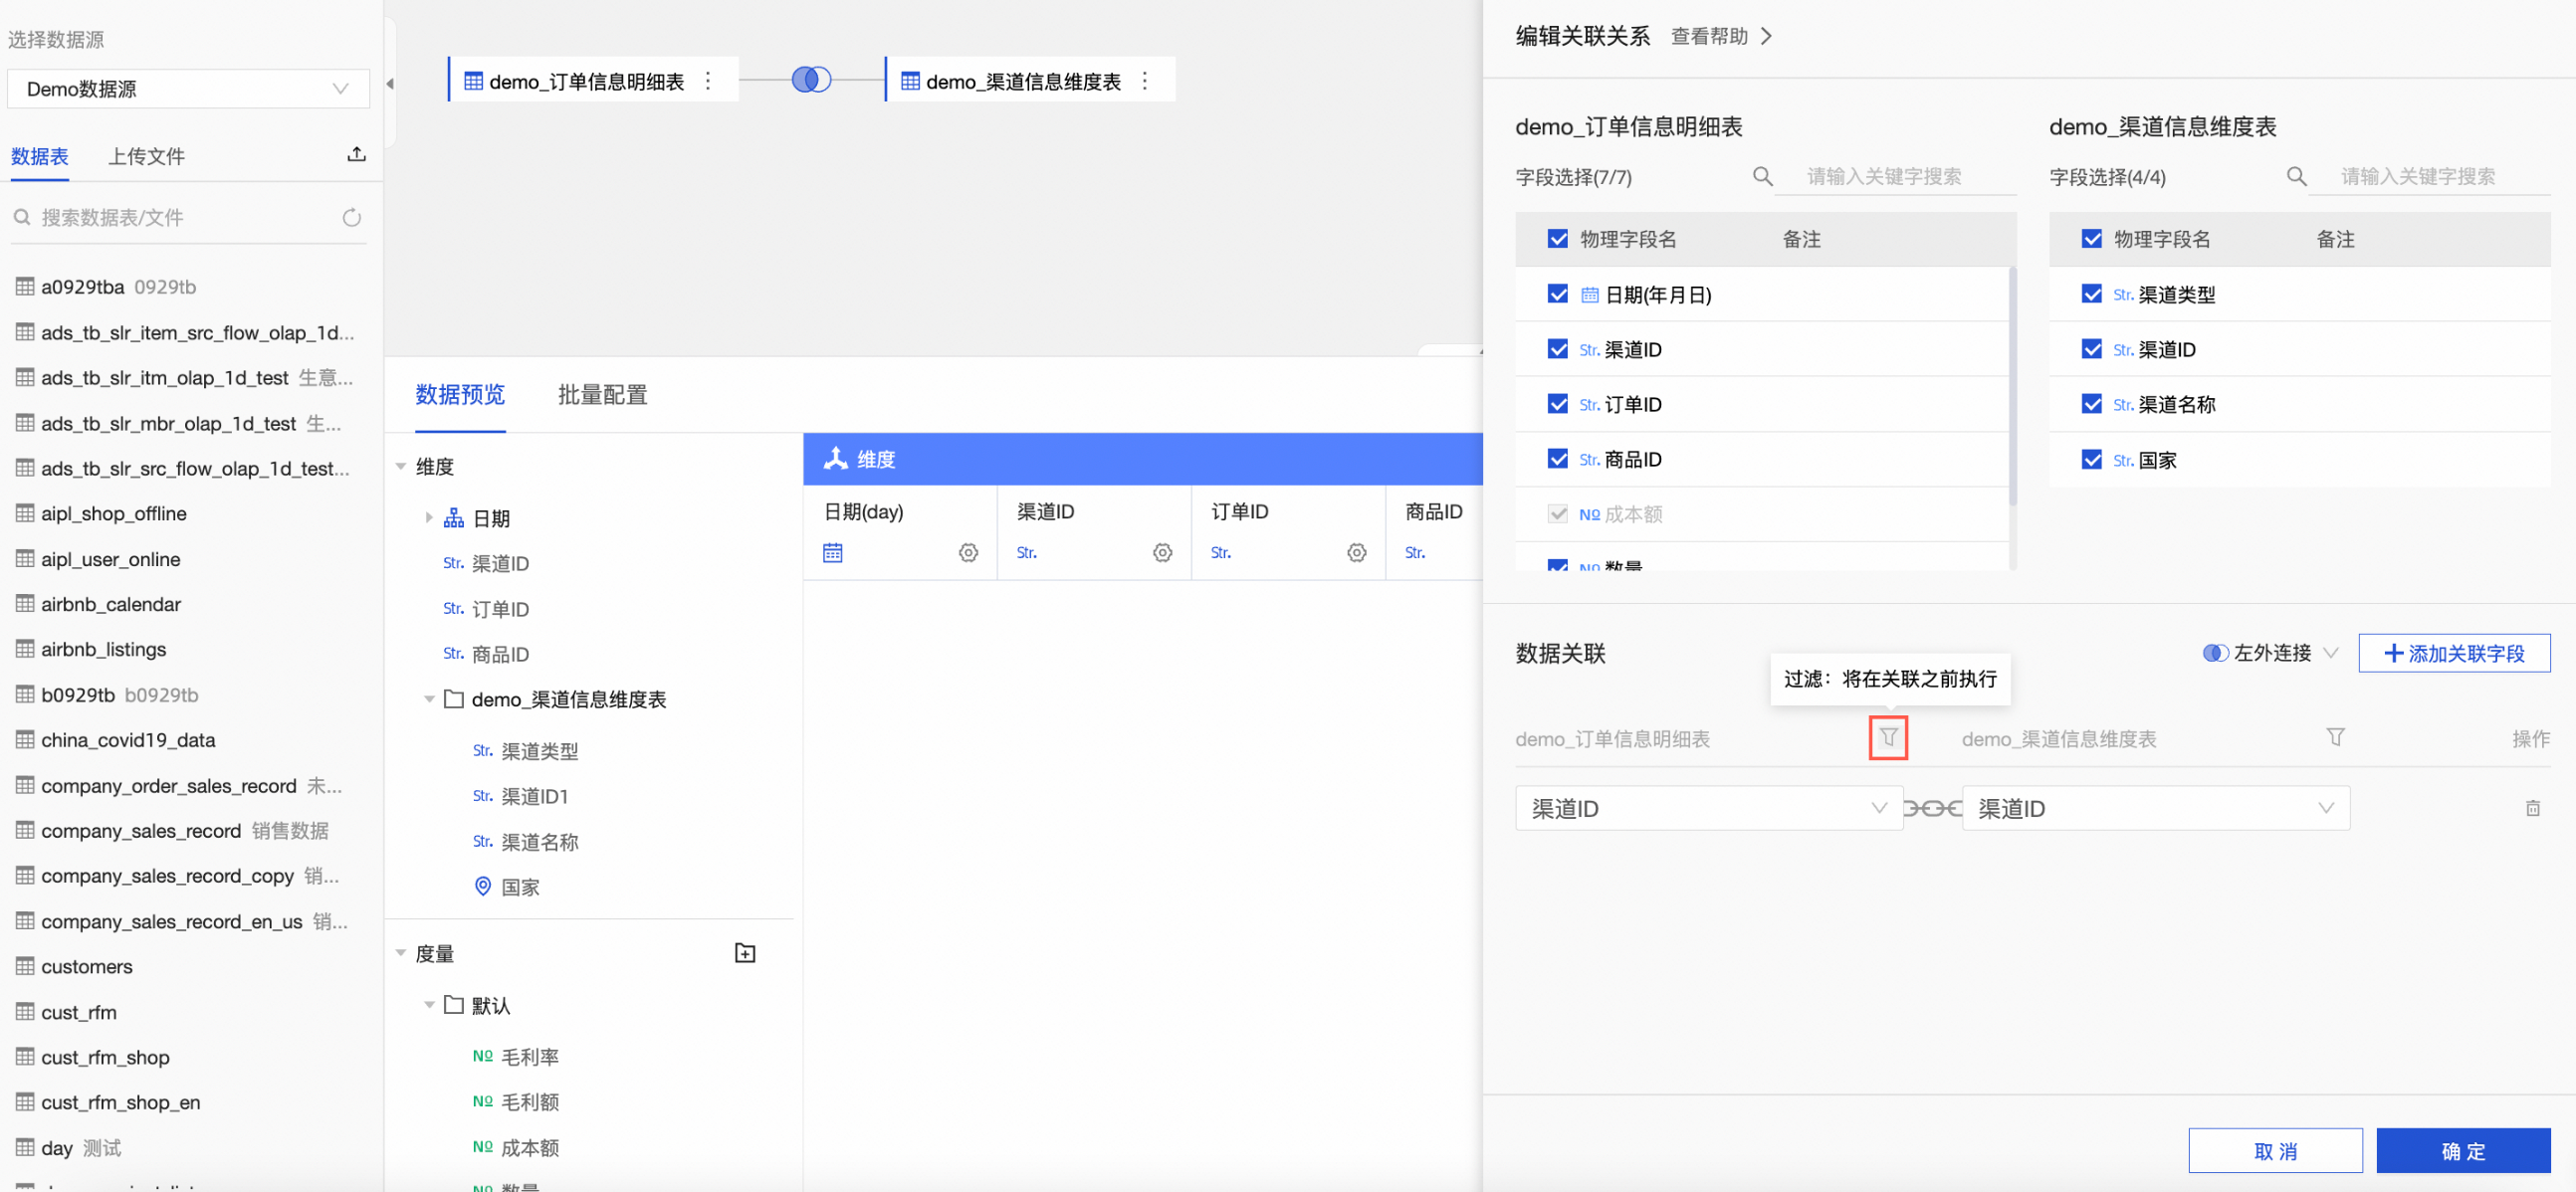Click filter icon for demo_订单信息明细表
This screenshot has height=1192, width=2576.
coord(1888,738)
